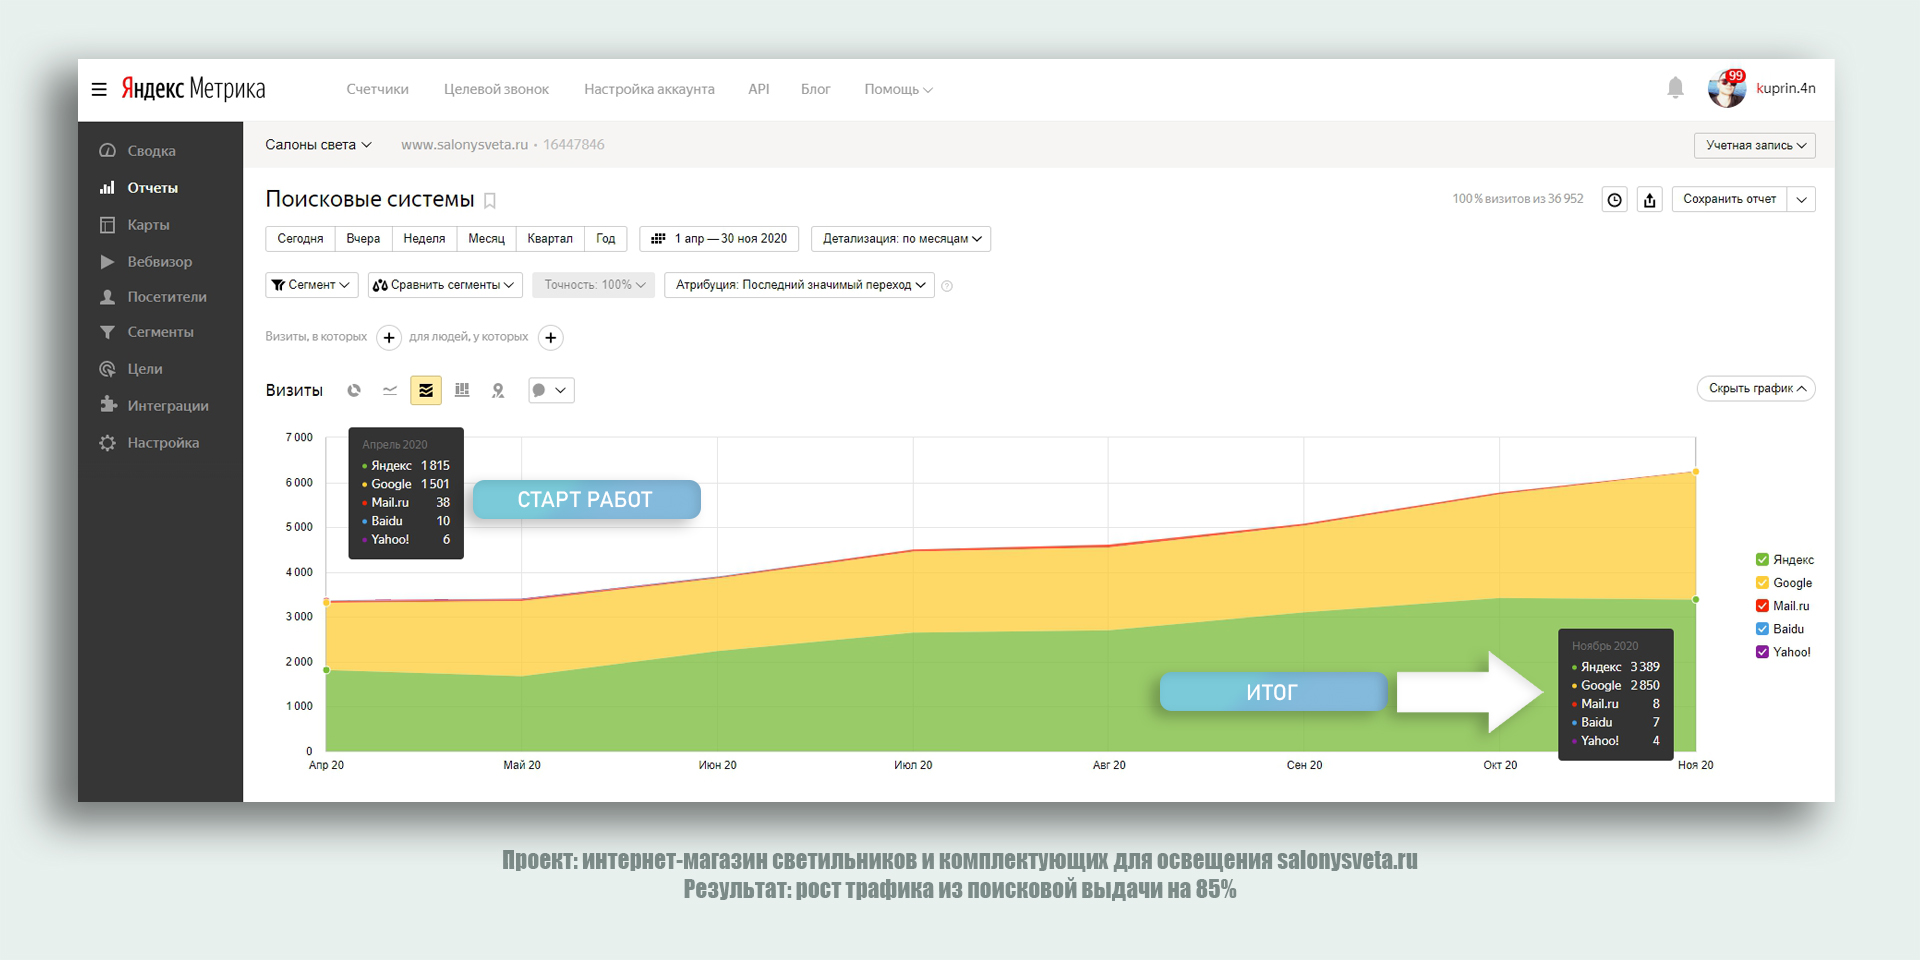Click the Yahoo! purple legend swatch
The height and width of the screenshot is (960, 1920).
[1762, 652]
